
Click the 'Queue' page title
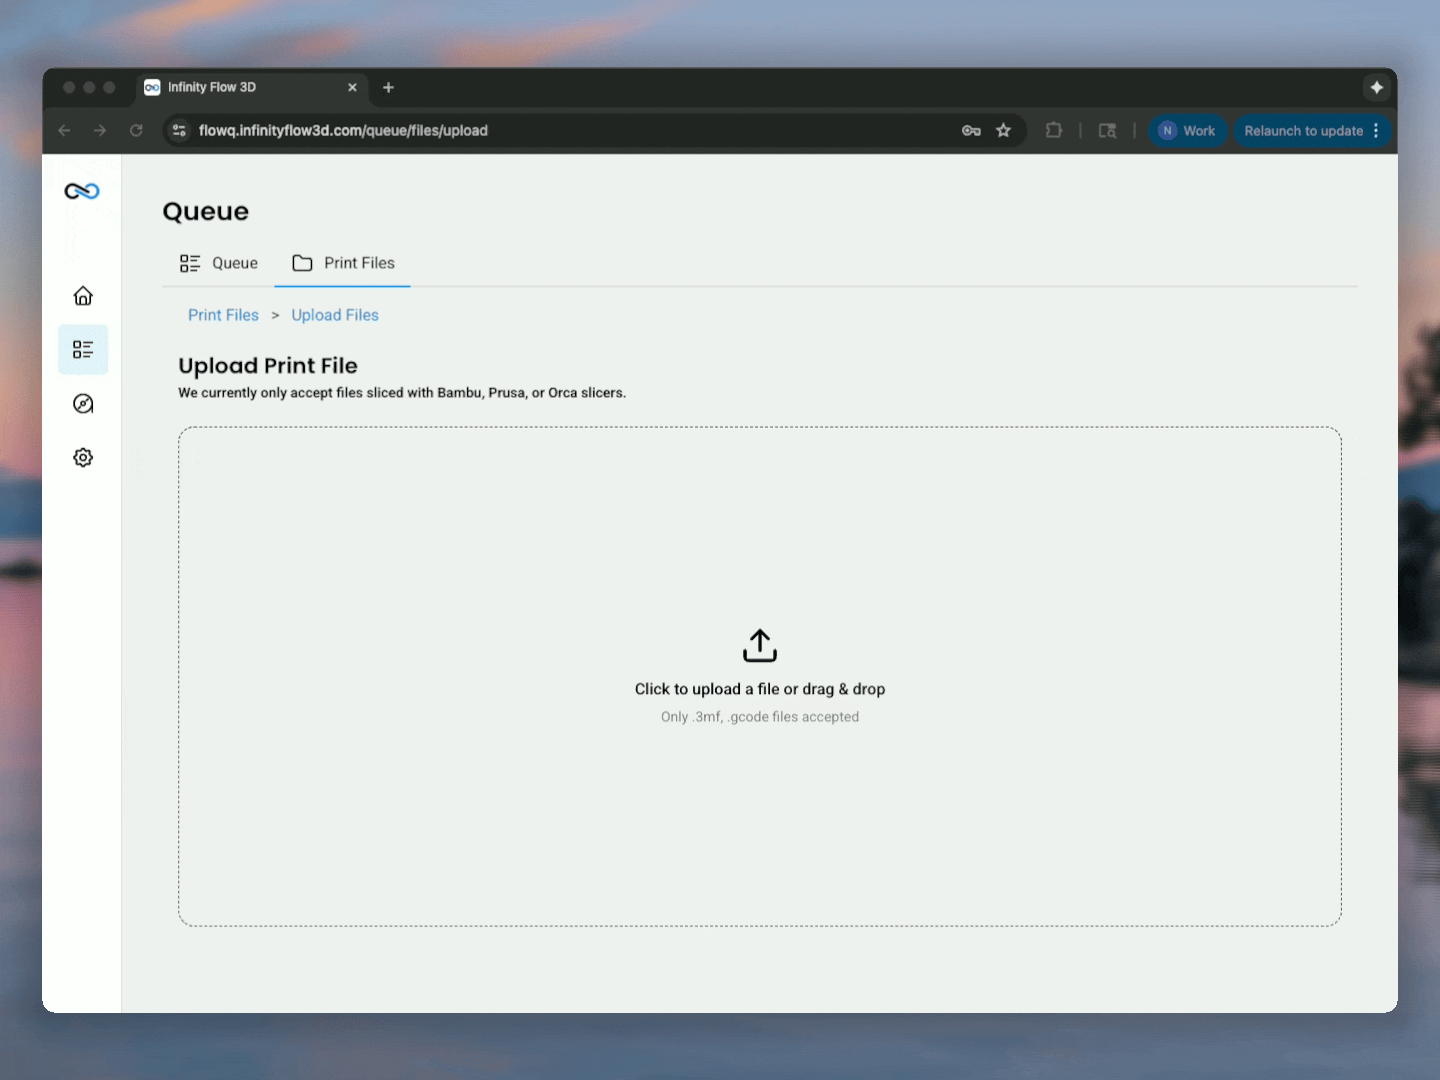(206, 211)
